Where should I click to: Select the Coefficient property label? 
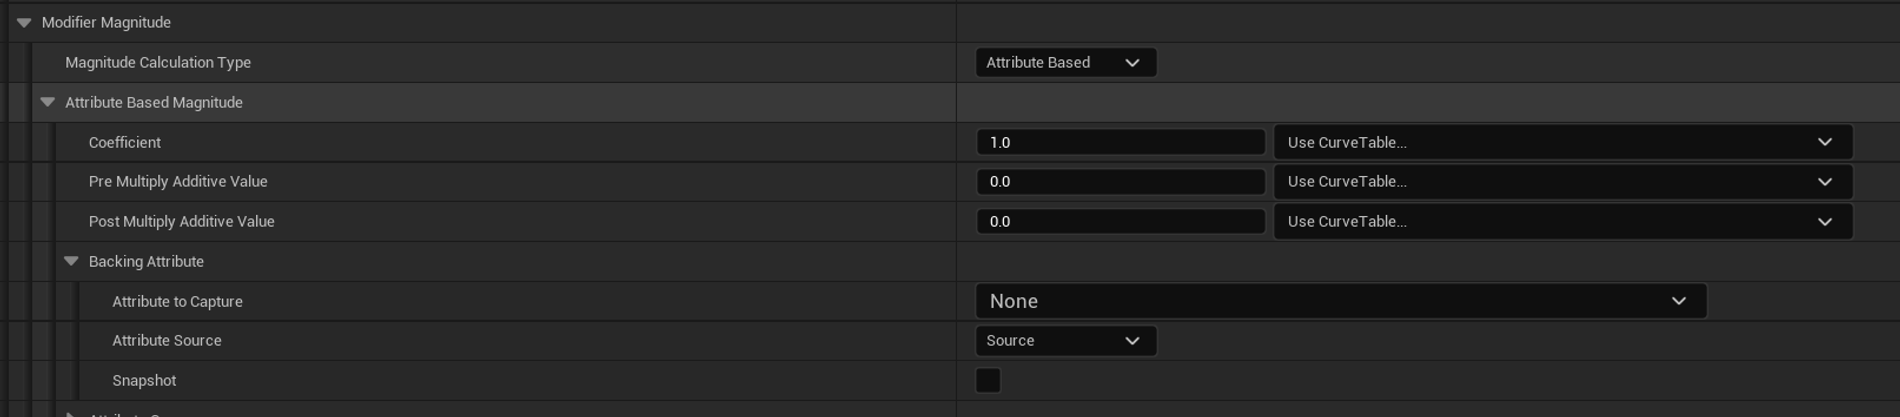tap(124, 142)
